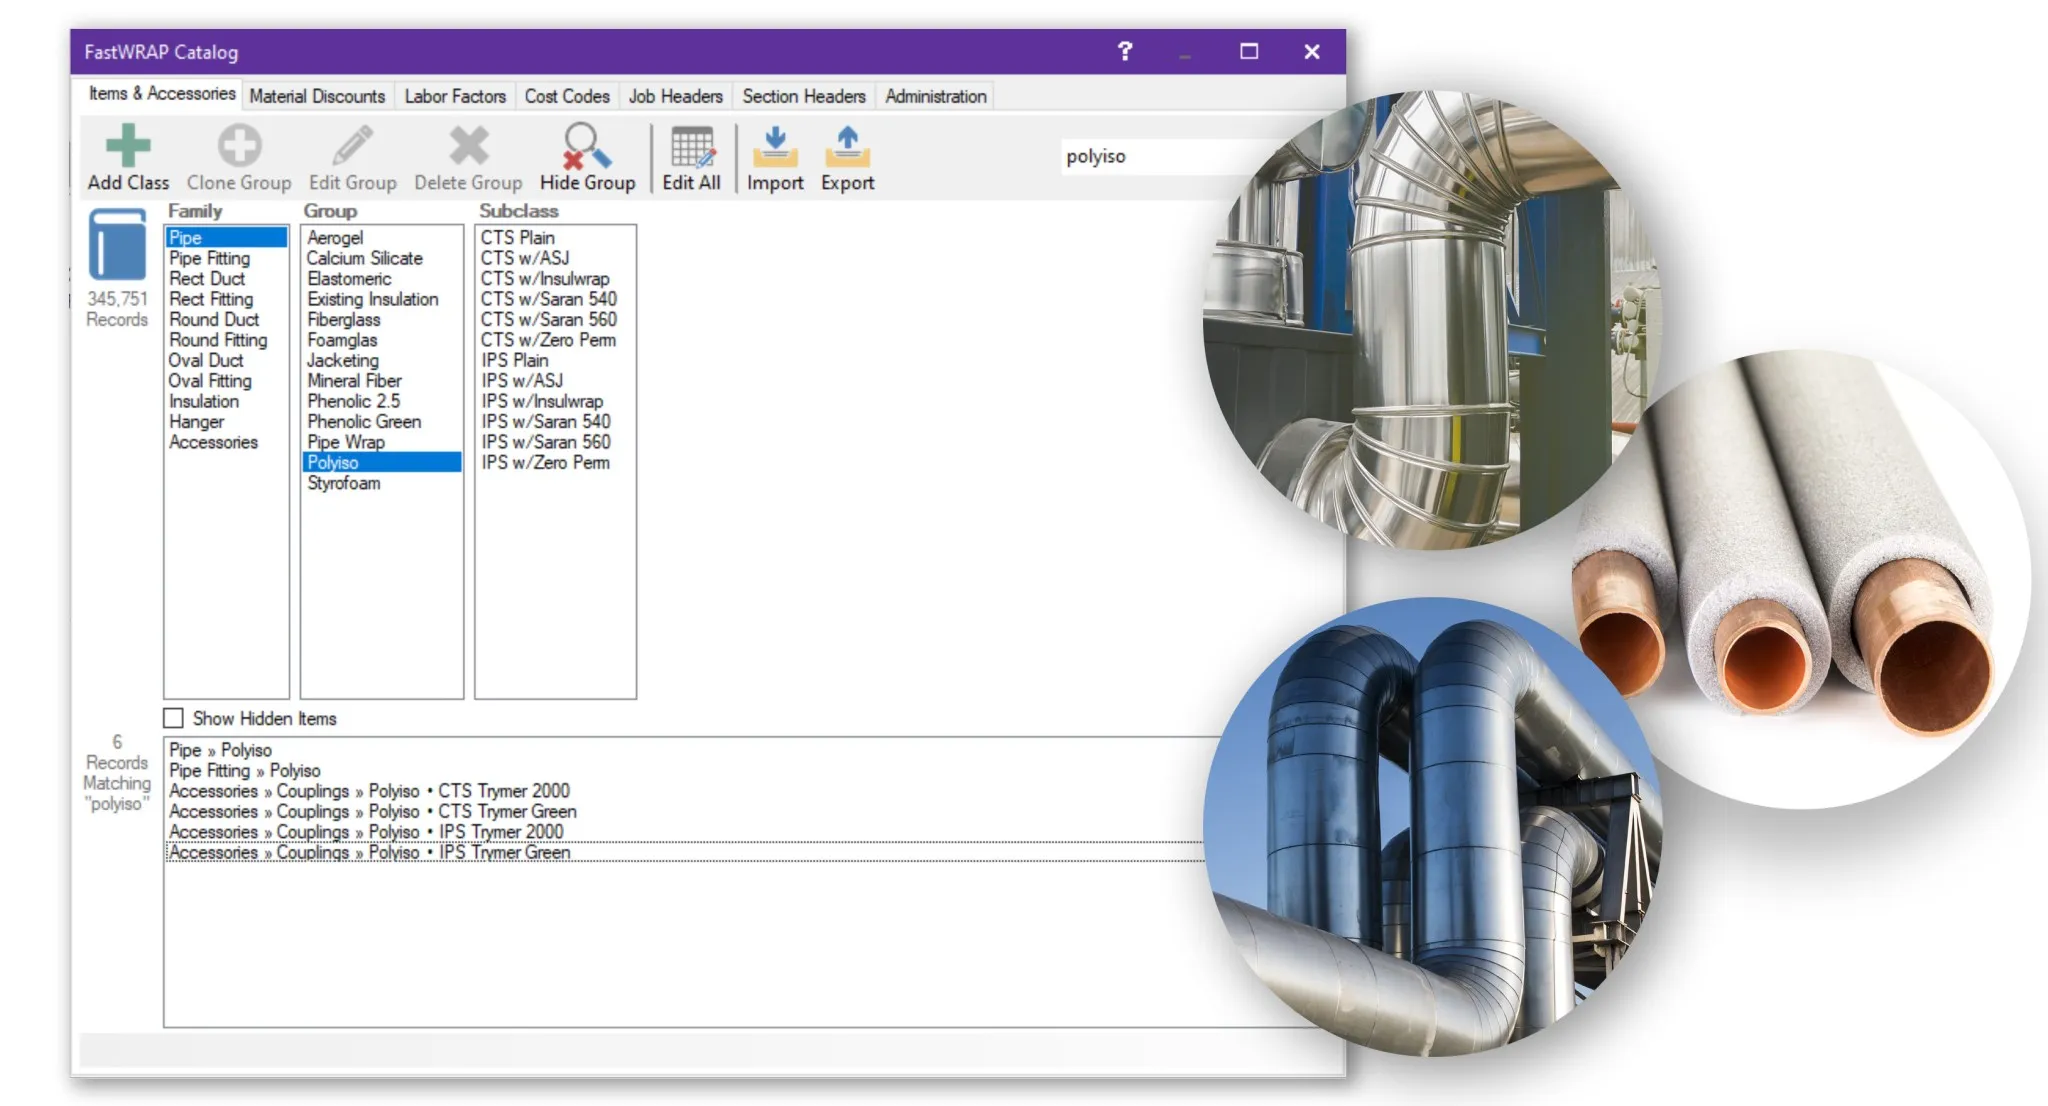Screen dimensions: 2048x1106
Task: Select Rect Duct family
Action: click(227, 278)
